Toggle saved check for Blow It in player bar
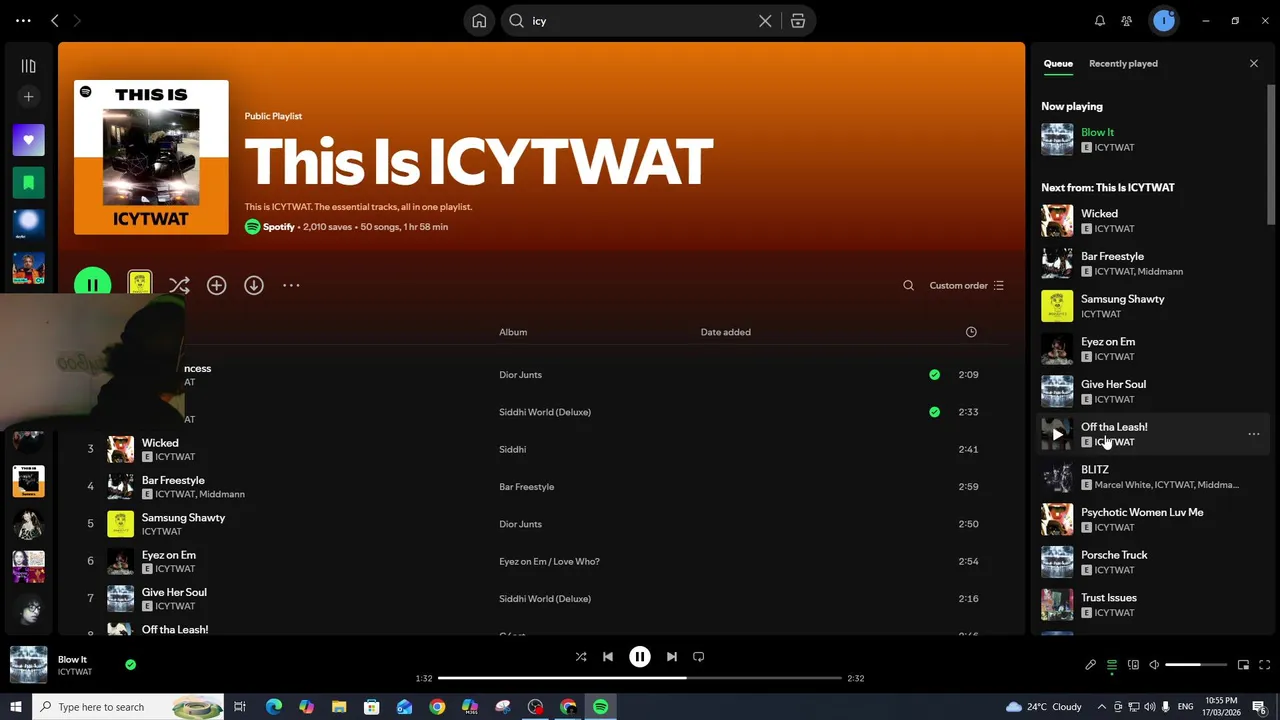This screenshot has height=720, width=1280. [130, 665]
